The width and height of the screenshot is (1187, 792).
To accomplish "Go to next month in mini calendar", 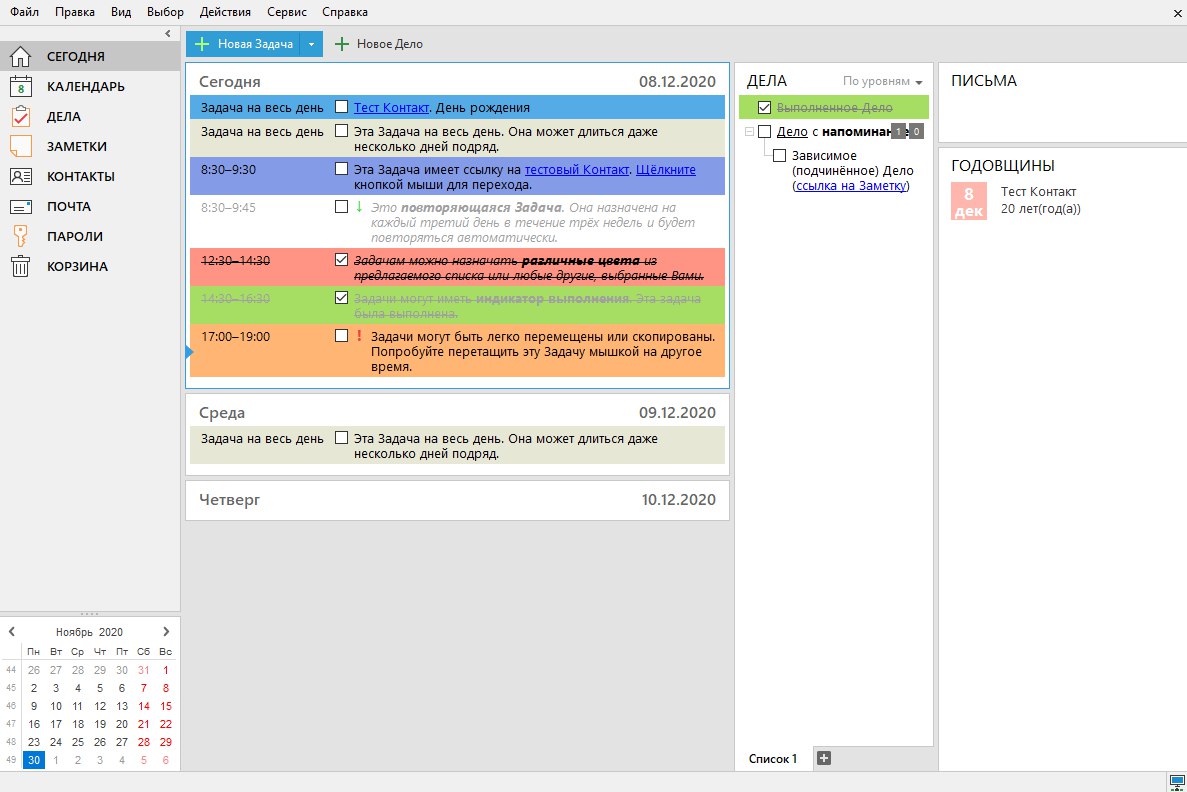I will (x=166, y=631).
